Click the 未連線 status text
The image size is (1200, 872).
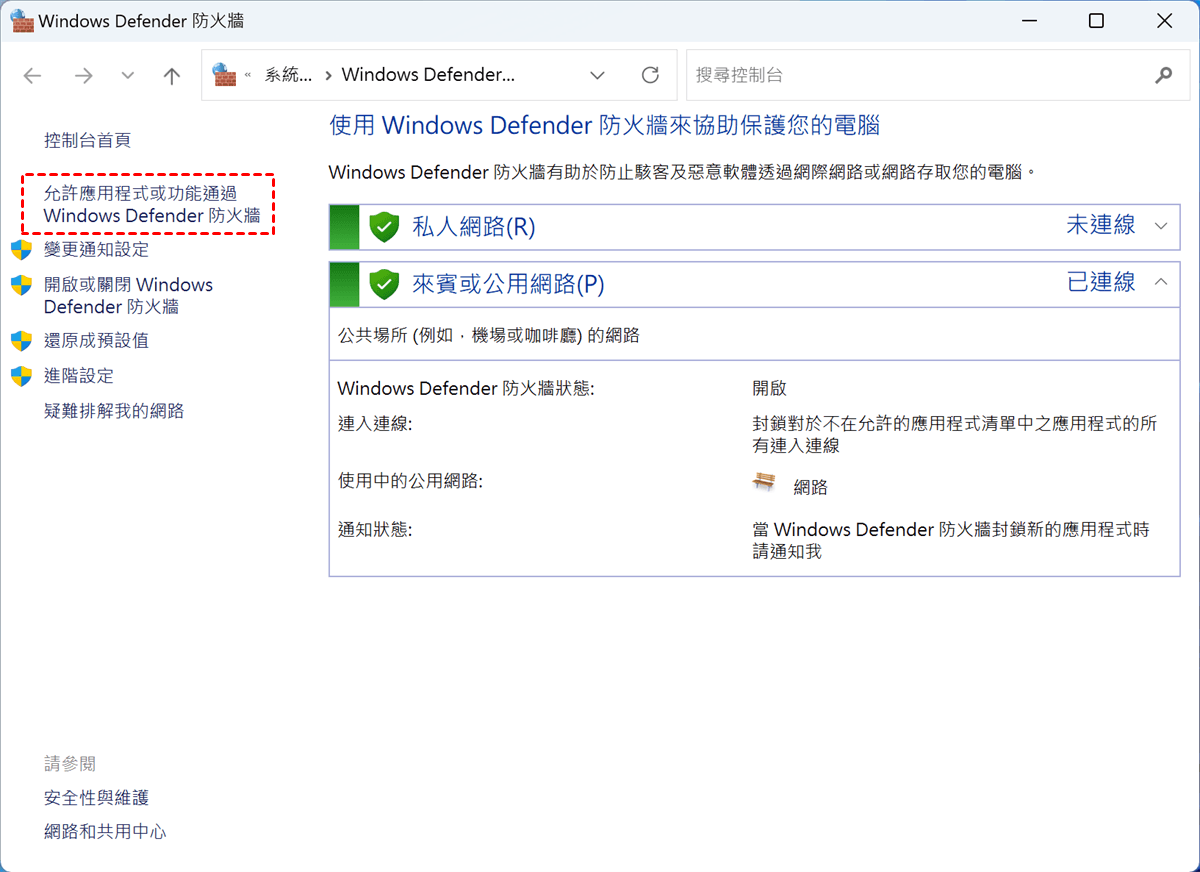pos(1101,225)
